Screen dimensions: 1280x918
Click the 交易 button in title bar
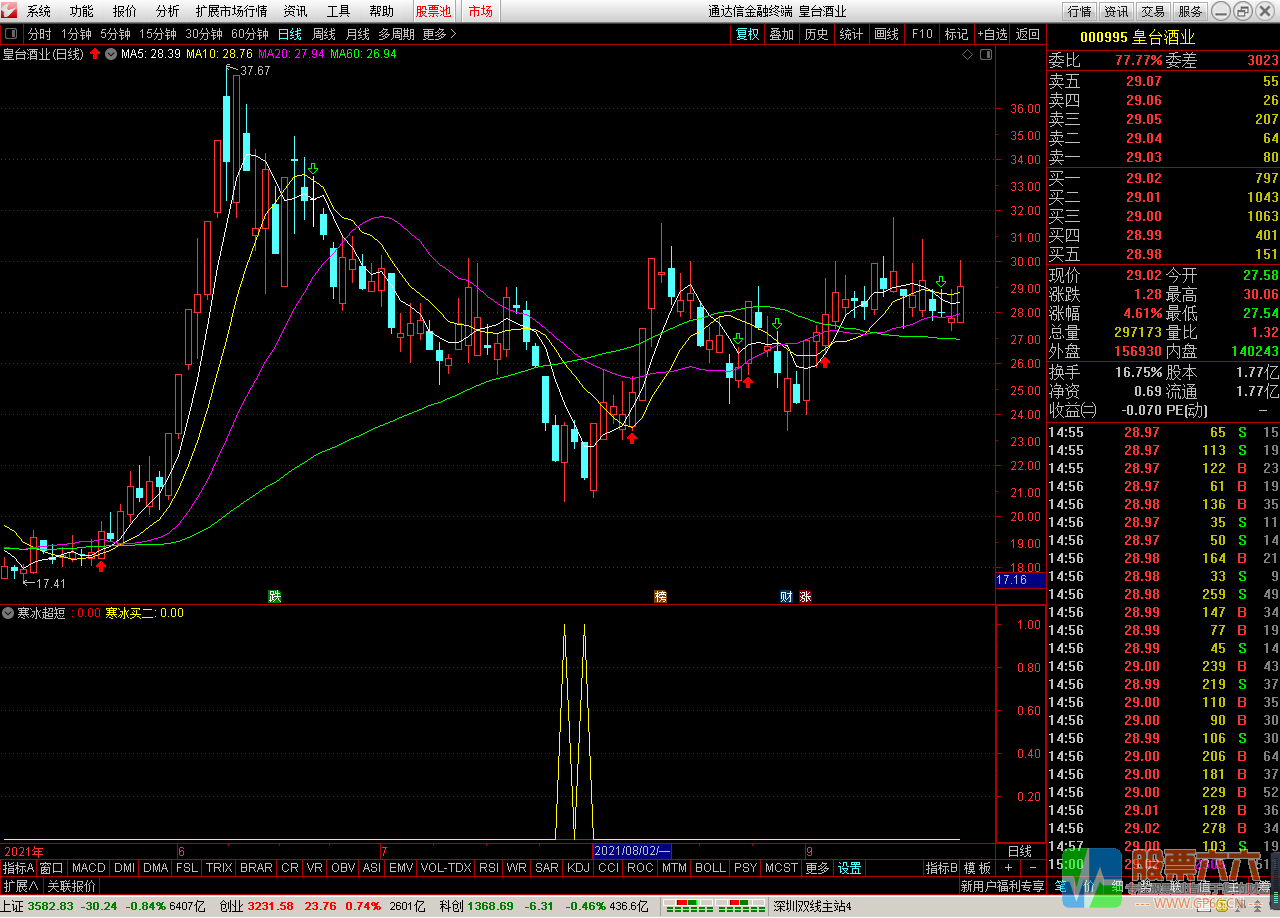[x=1153, y=12]
